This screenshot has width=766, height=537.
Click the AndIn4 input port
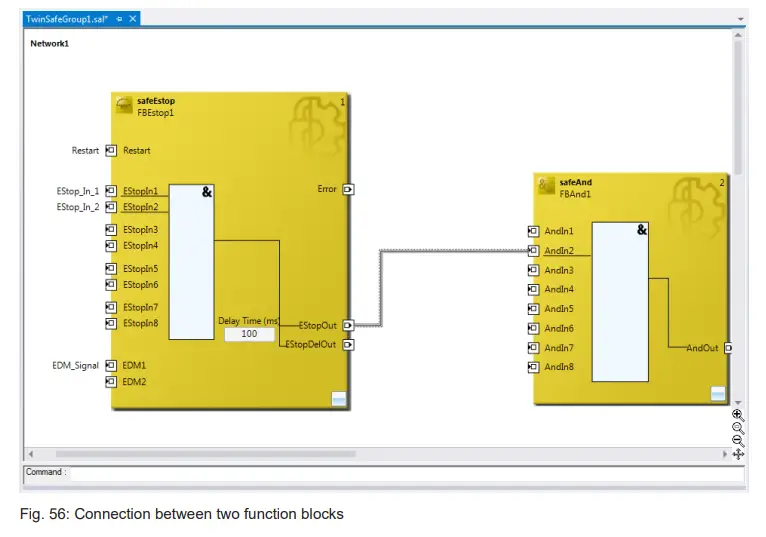click(533, 289)
